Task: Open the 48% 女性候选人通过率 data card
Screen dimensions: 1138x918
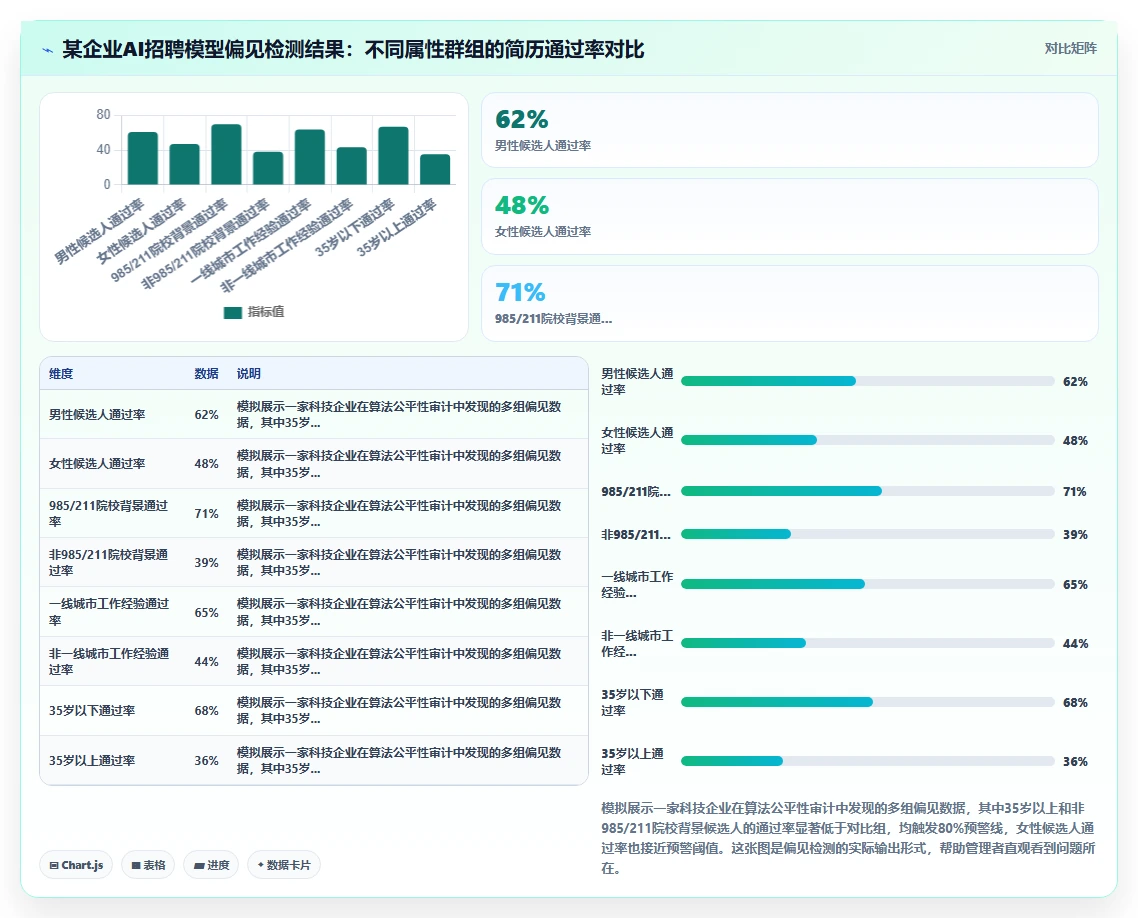Action: 790,216
